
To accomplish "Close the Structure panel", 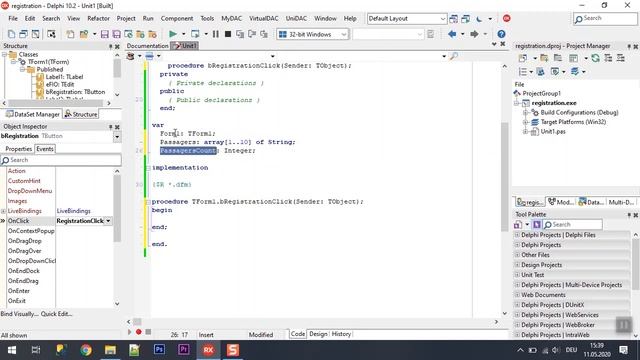I will (x=117, y=47).
